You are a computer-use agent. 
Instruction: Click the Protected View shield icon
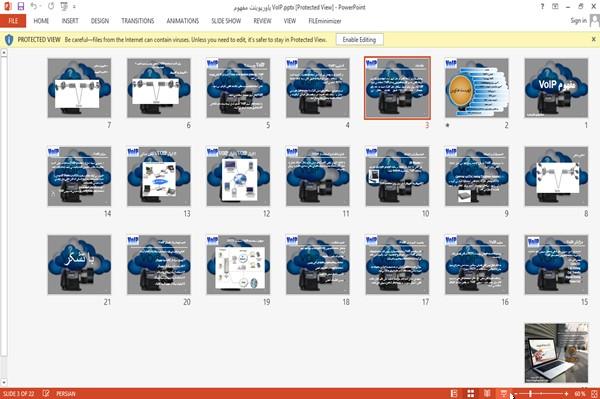click(x=9, y=39)
